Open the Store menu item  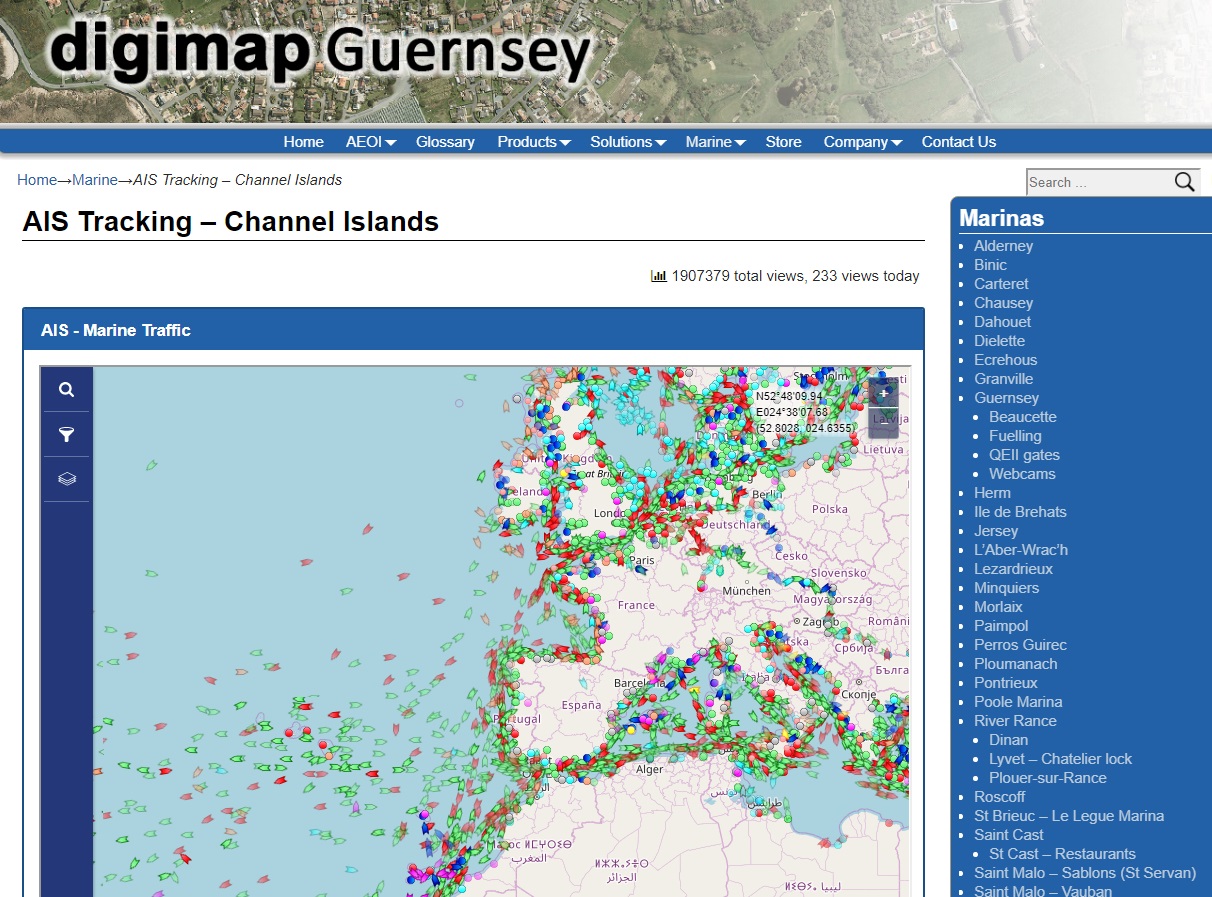coord(783,142)
